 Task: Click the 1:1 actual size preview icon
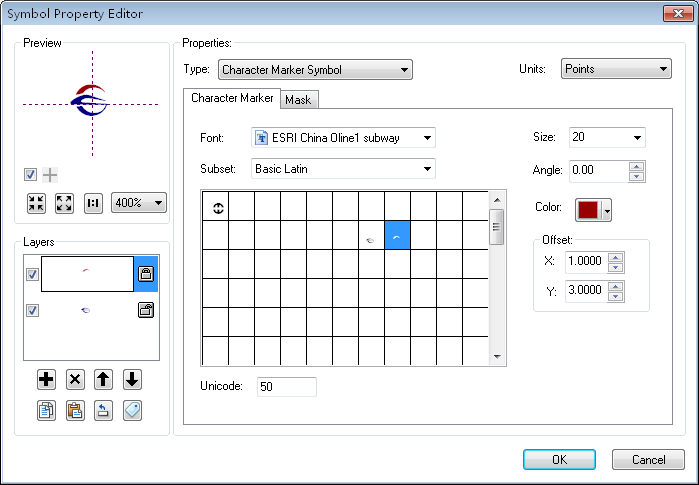pyautogui.click(x=93, y=203)
